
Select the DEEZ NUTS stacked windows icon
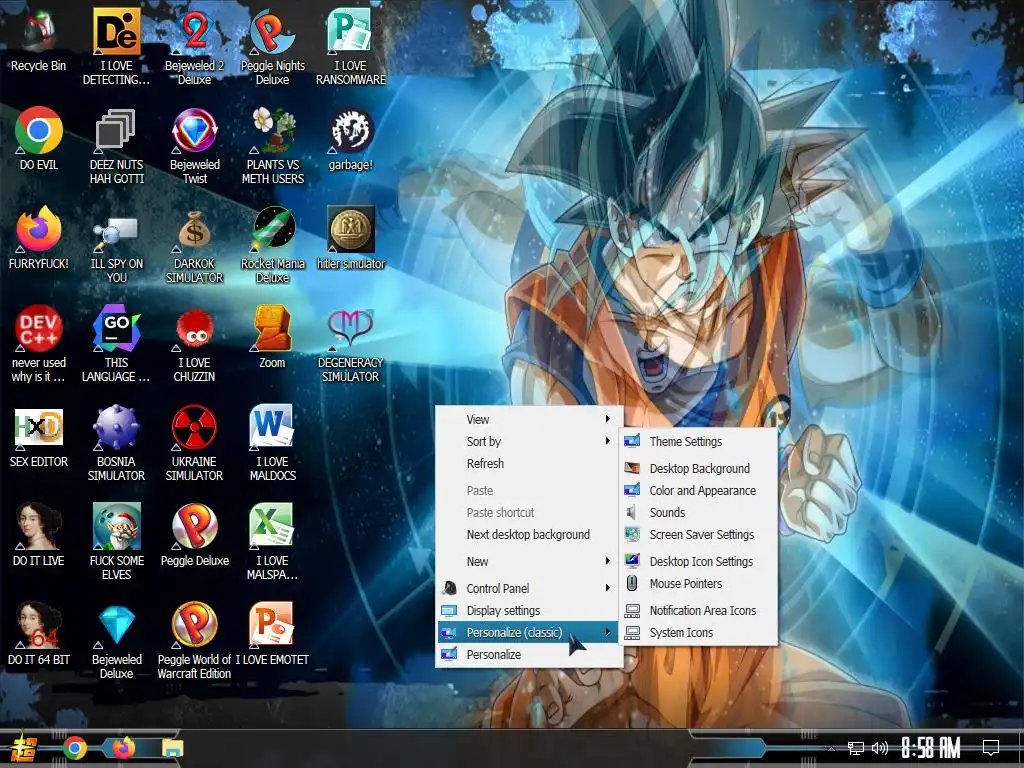click(x=116, y=130)
